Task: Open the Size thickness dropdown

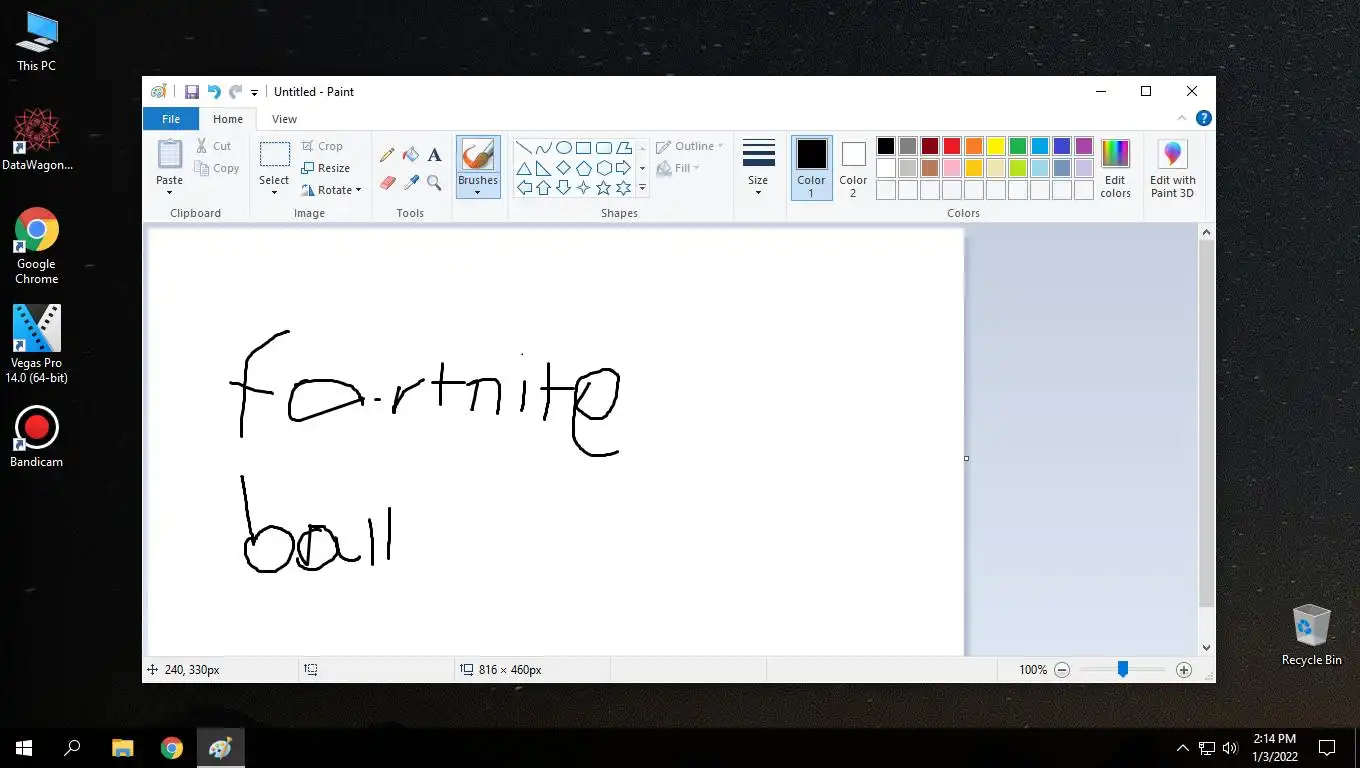Action: point(758,168)
